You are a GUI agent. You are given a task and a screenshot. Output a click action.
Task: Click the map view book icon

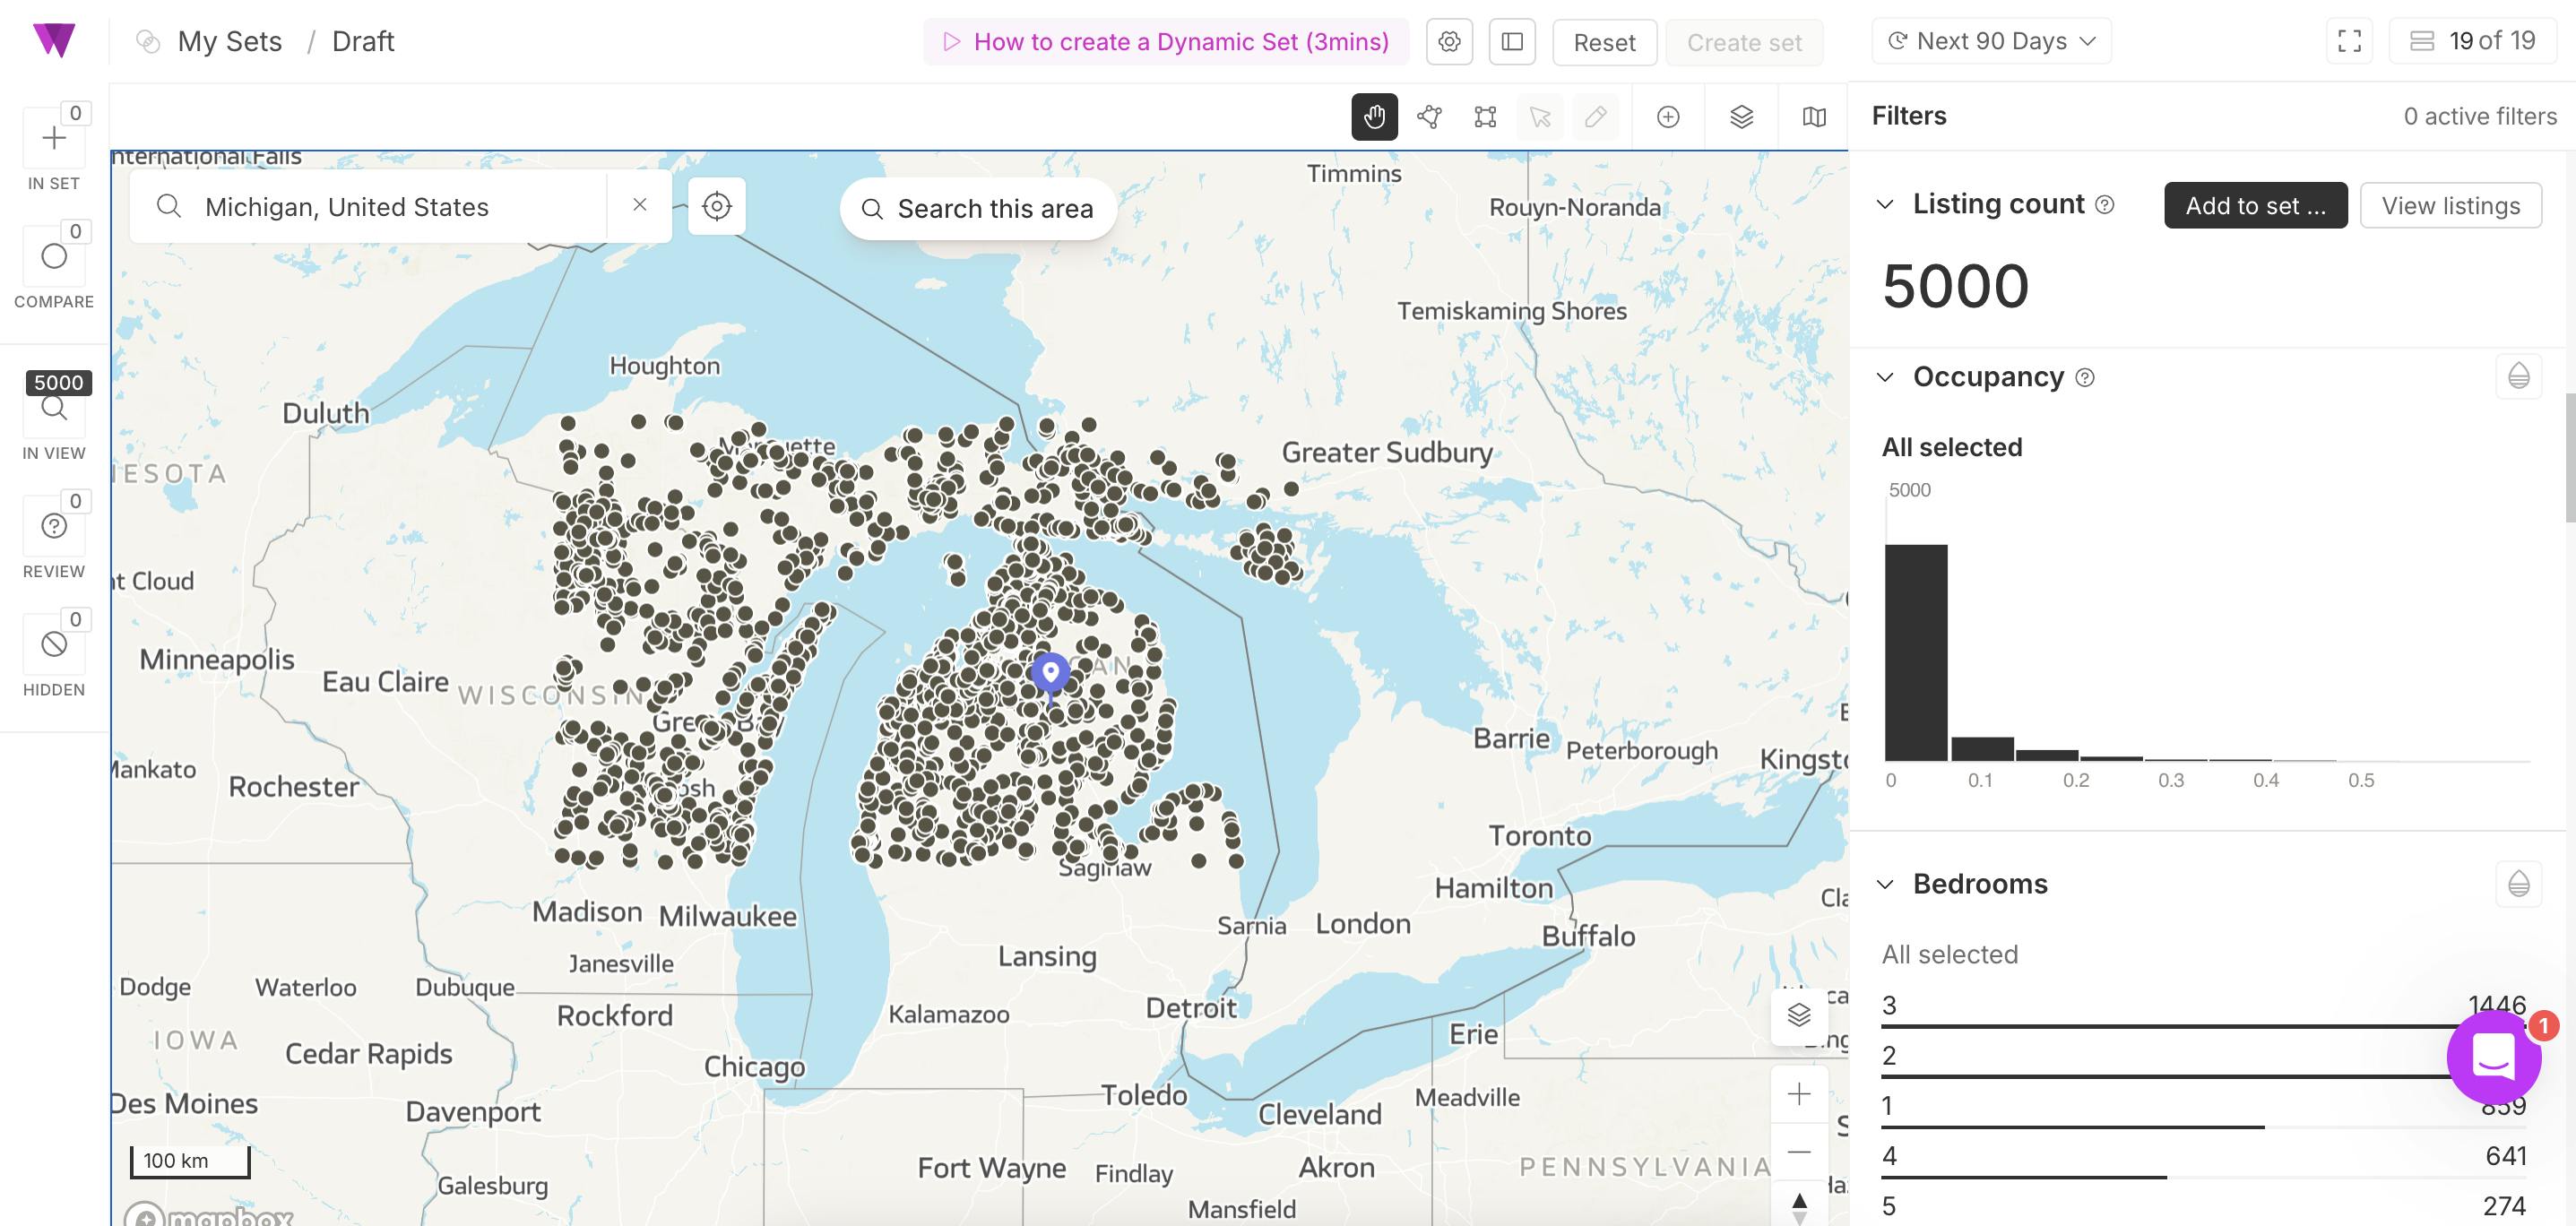coord(1813,117)
